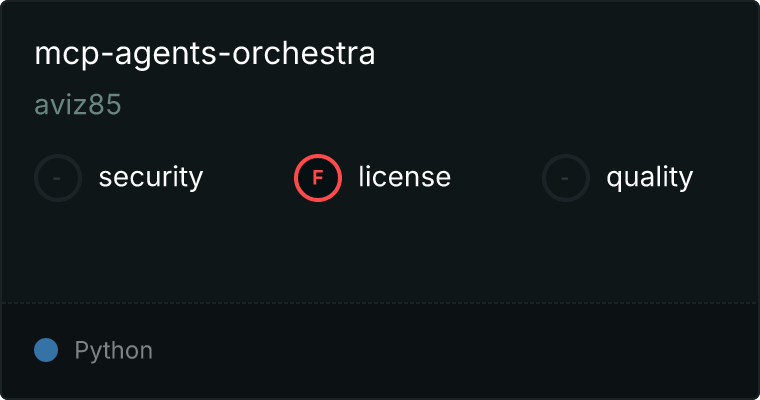The height and width of the screenshot is (400, 760).
Task: Click the blank header area right of the title
Action: [560, 54]
